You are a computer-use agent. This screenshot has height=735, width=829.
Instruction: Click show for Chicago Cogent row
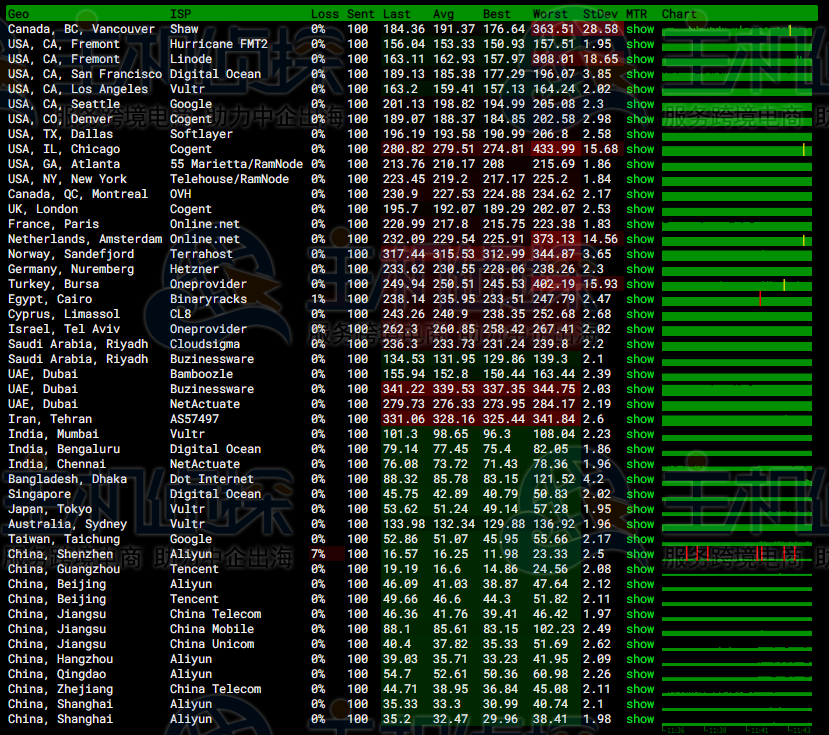tap(640, 149)
